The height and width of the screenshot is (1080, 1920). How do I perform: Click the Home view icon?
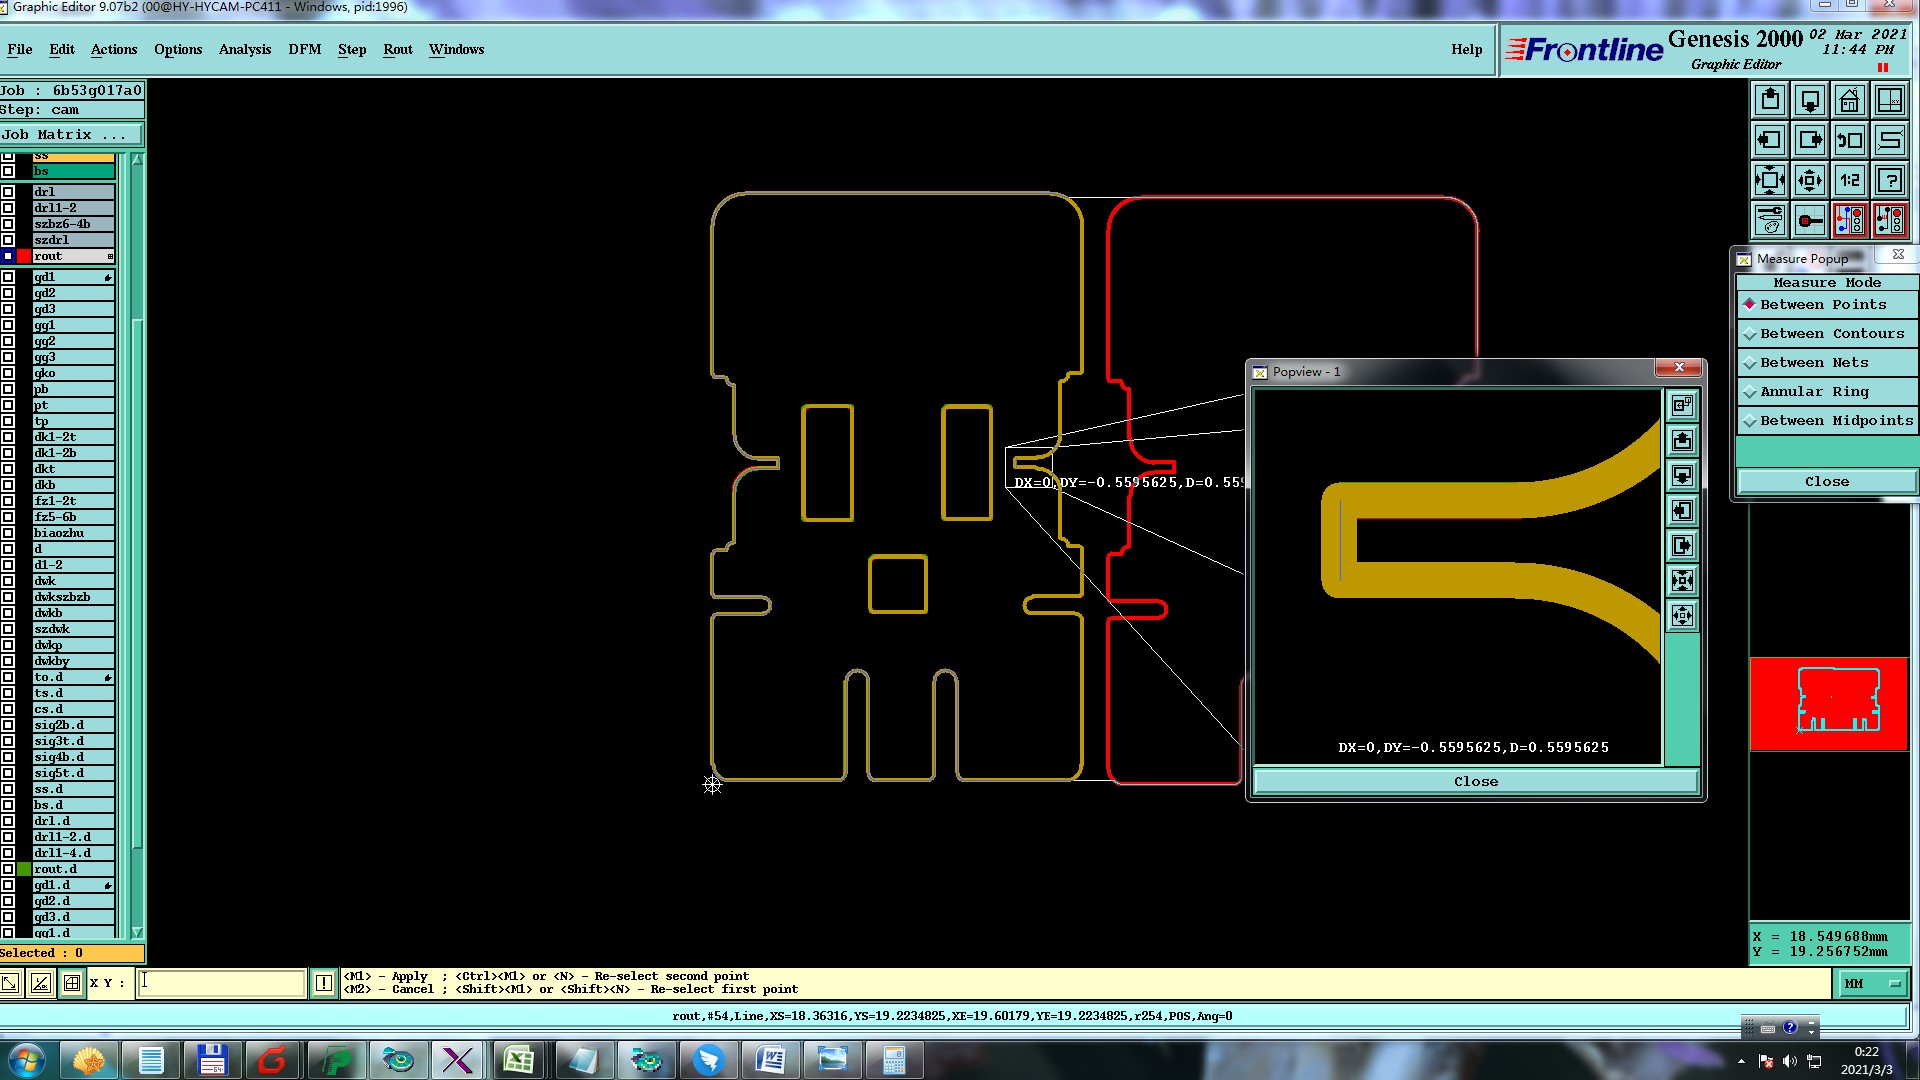coord(1849,100)
